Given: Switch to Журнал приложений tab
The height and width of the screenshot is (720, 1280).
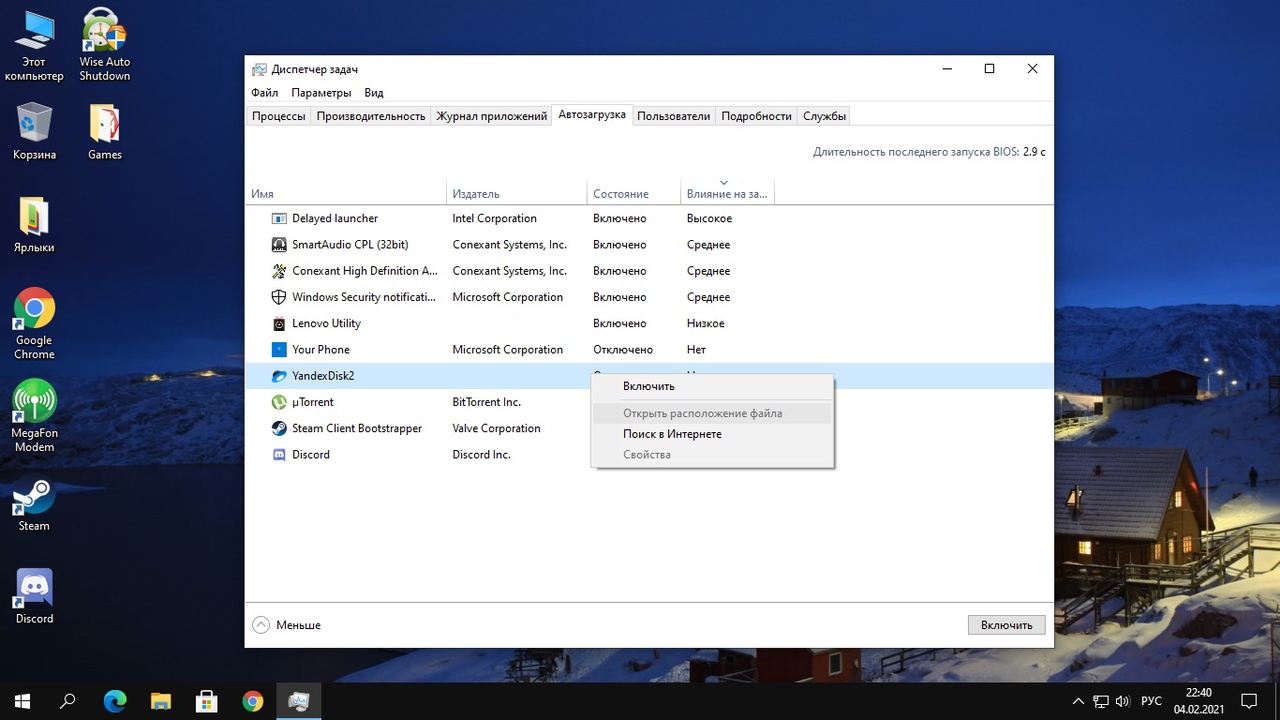Looking at the screenshot, I should tap(491, 116).
